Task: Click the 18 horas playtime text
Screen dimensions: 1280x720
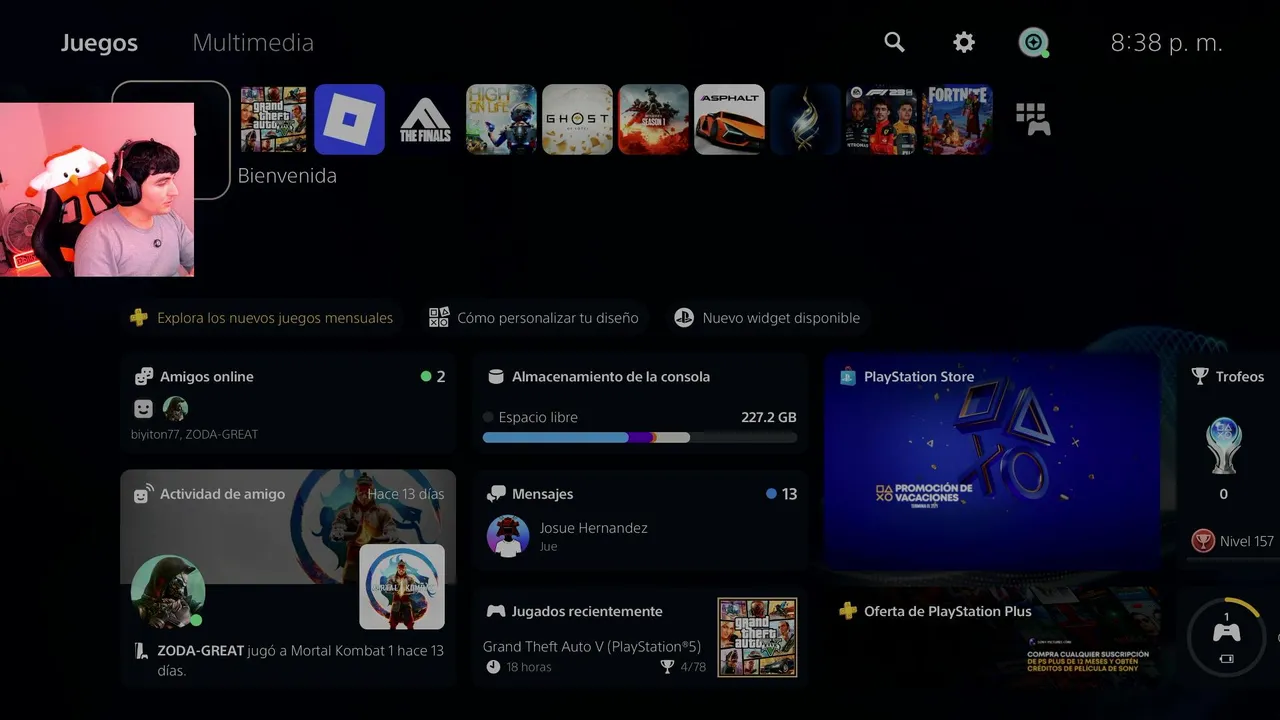Action: 528,667
